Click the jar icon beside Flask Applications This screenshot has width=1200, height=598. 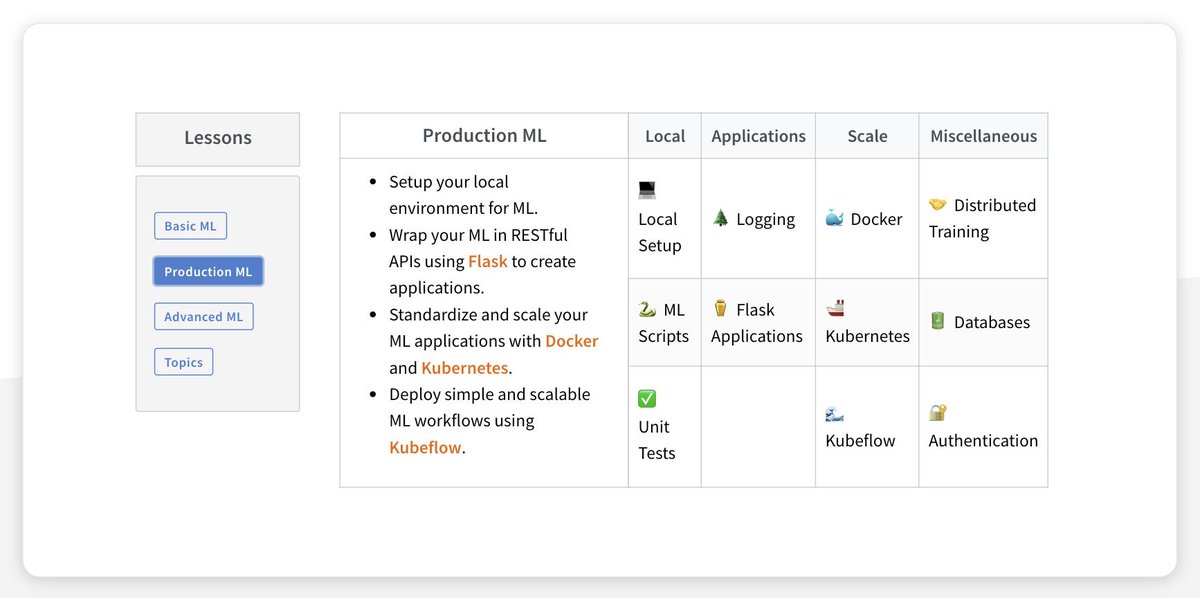[720, 309]
